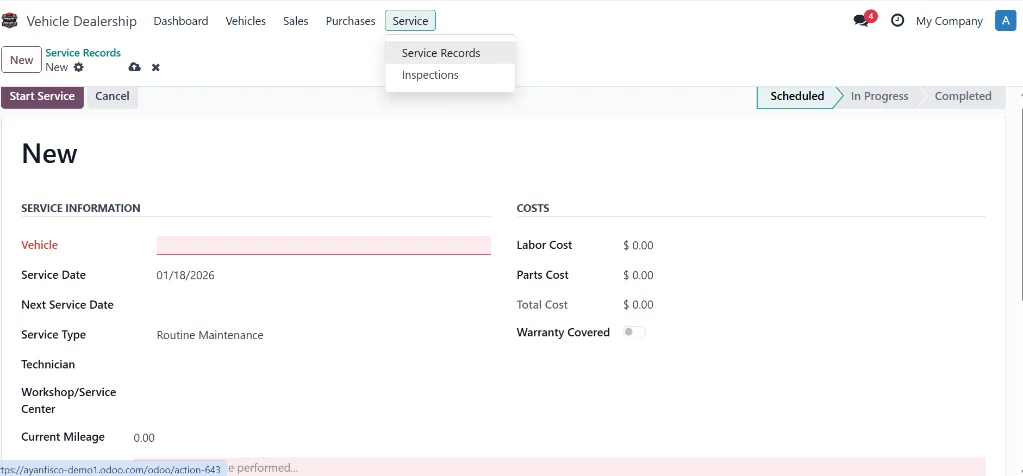Click the SERVICE INFORMATION section heading
1023x476 pixels.
click(x=81, y=209)
